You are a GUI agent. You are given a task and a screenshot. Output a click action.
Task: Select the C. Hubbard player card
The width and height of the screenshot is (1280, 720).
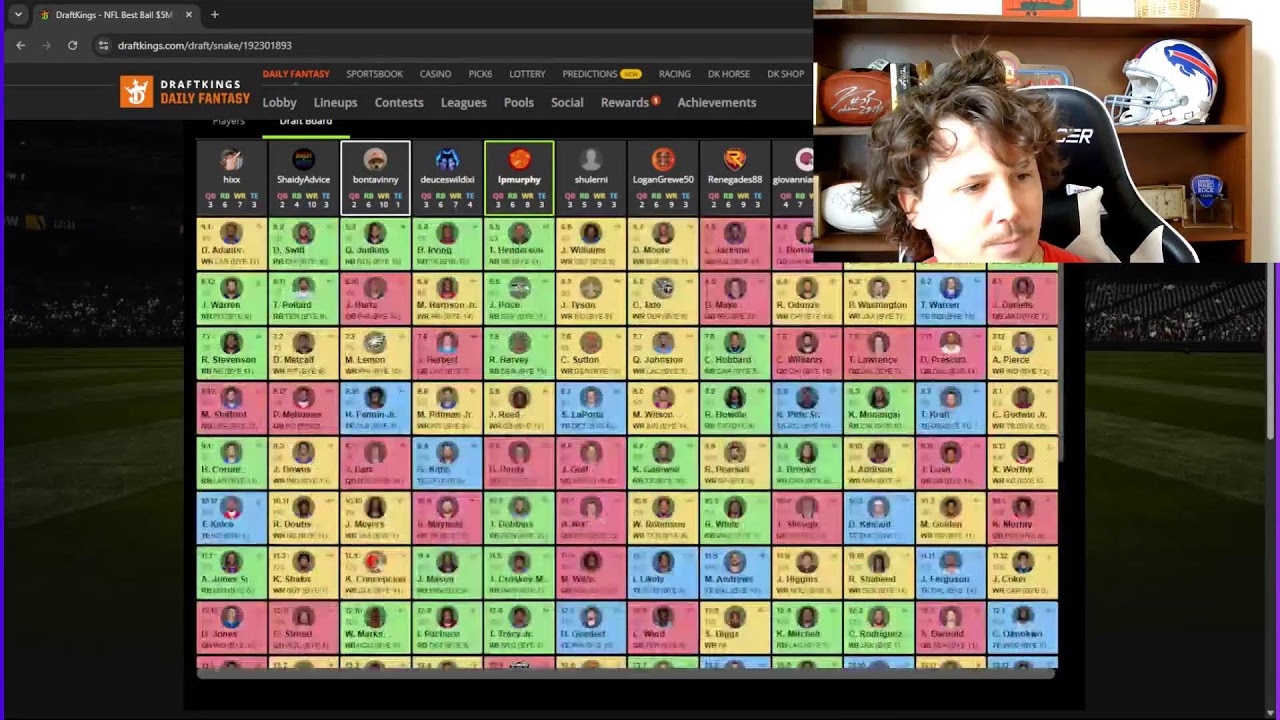click(x=735, y=354)
